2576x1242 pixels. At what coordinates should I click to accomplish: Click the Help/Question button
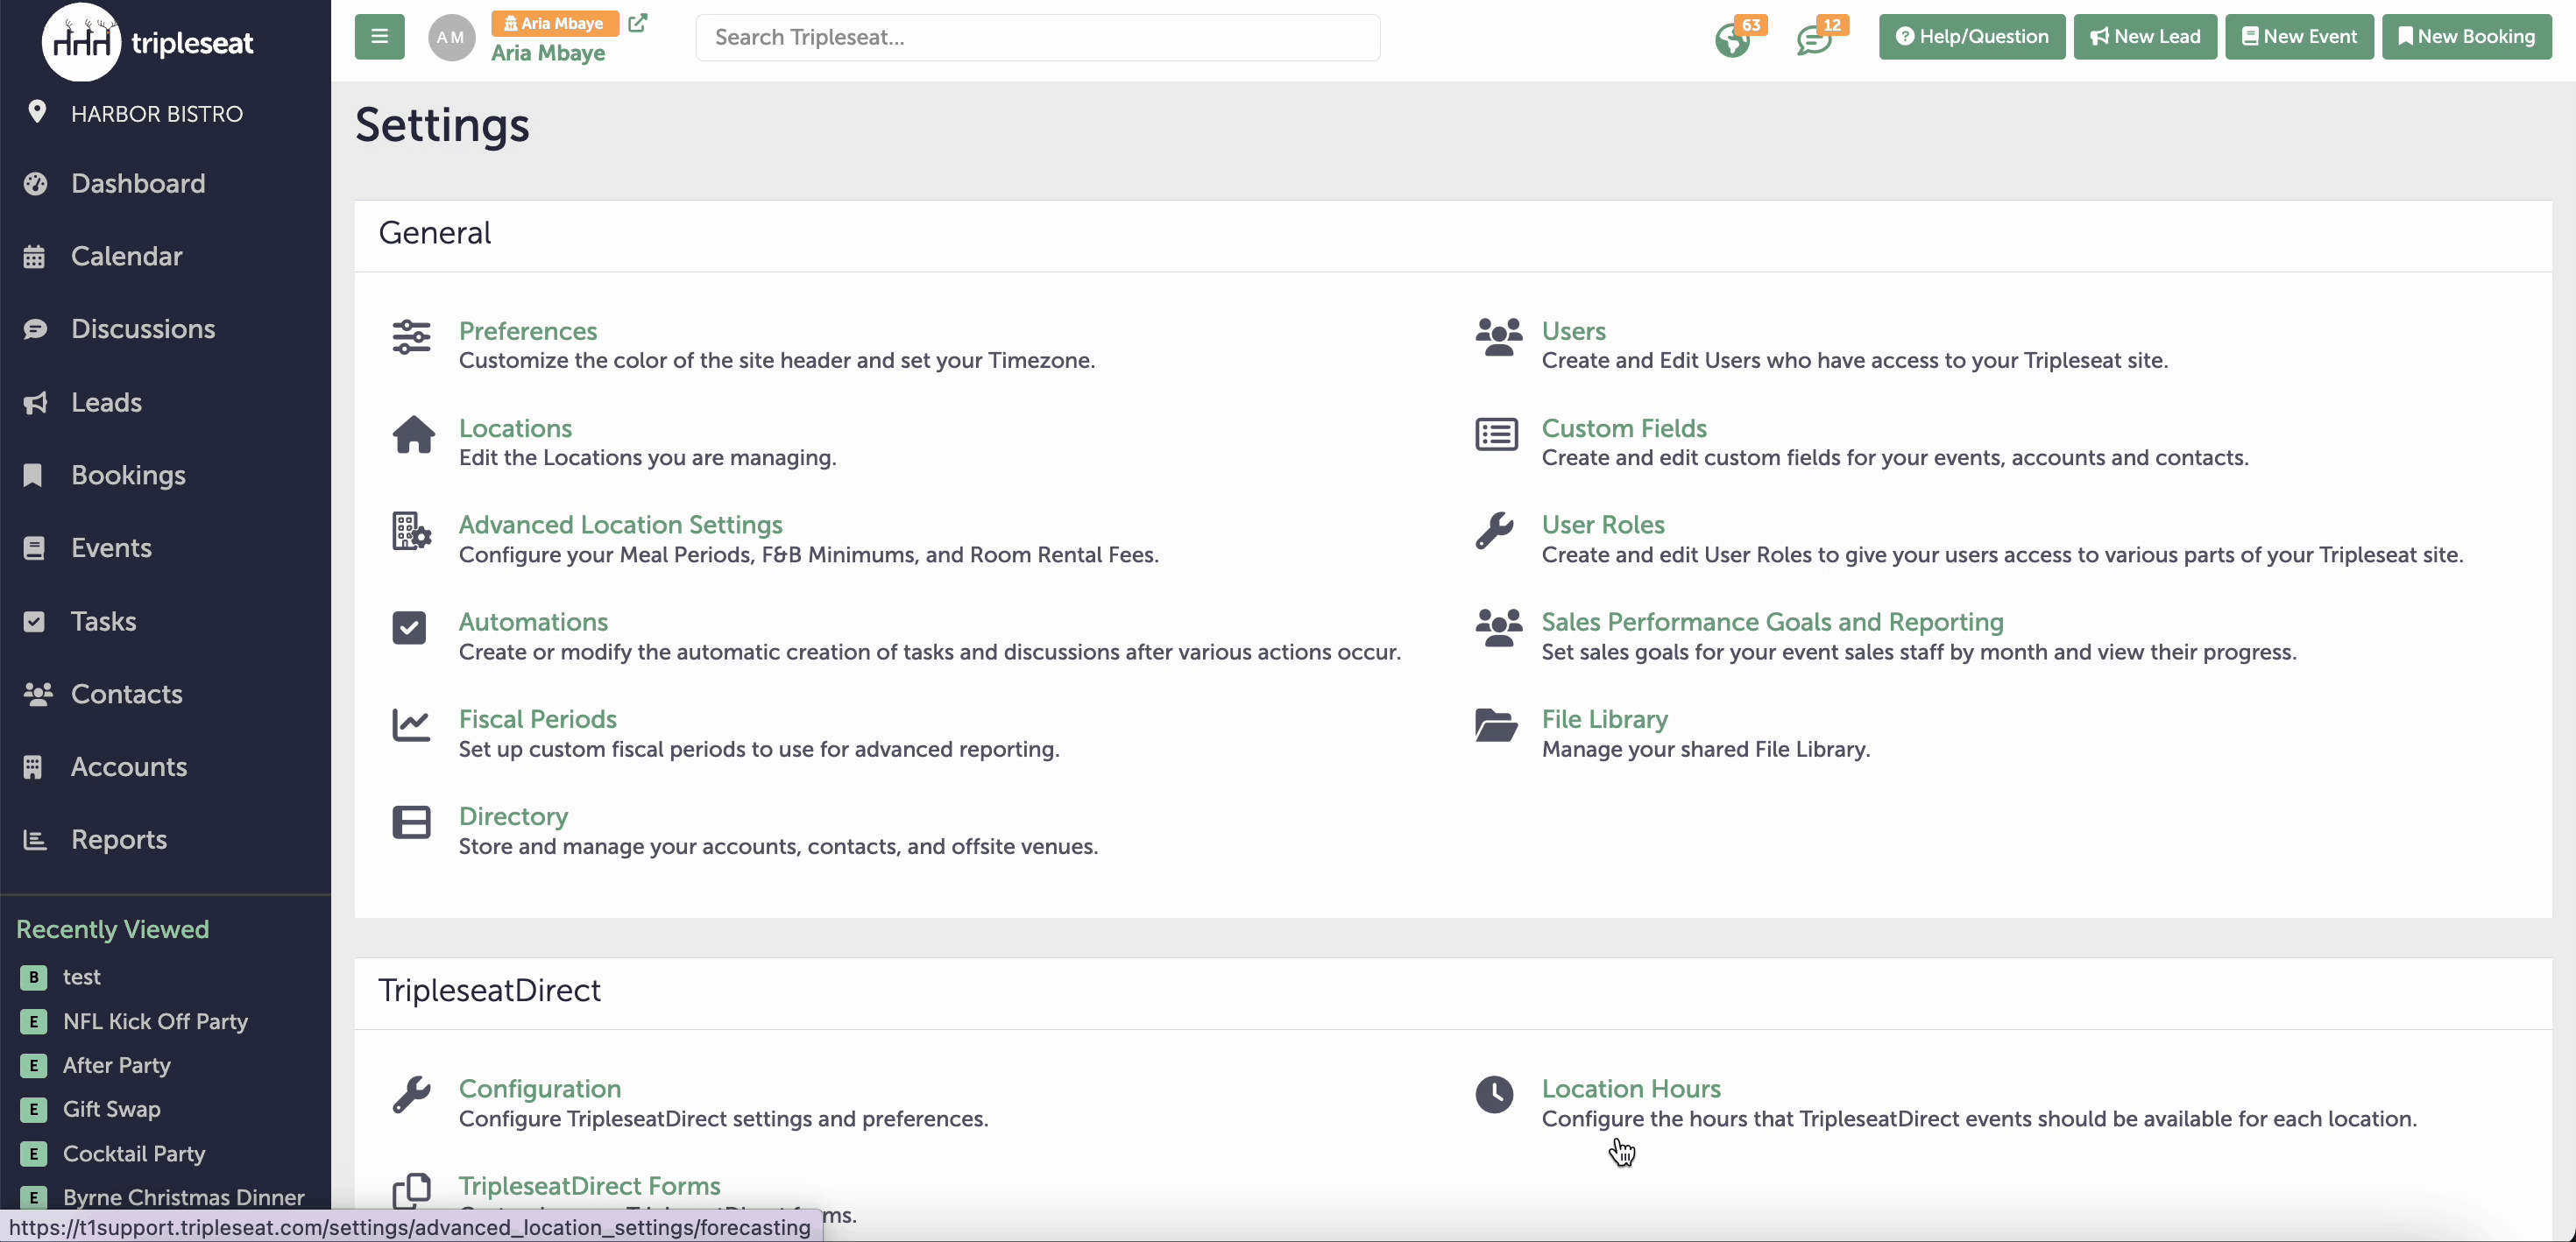tap(1971, 37)
